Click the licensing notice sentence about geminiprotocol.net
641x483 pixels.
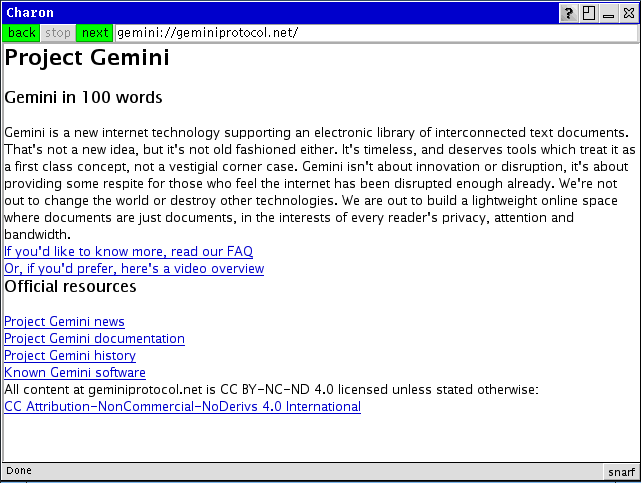tap(271, 389)
